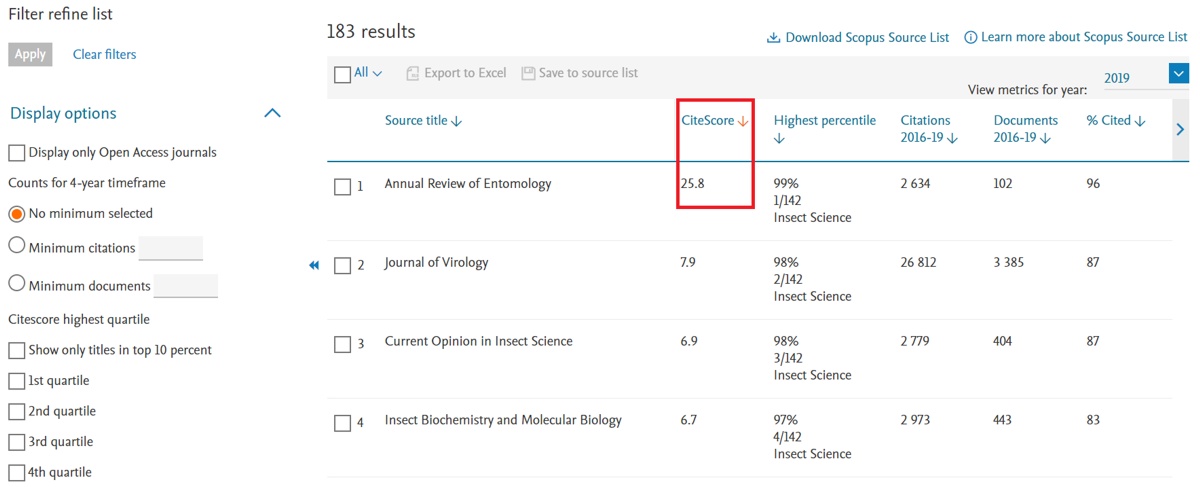Screen dimensions: 1200x487
Task: Sort by Highest percentile column header
Action: pyautogui.click(x=825, y=129)
